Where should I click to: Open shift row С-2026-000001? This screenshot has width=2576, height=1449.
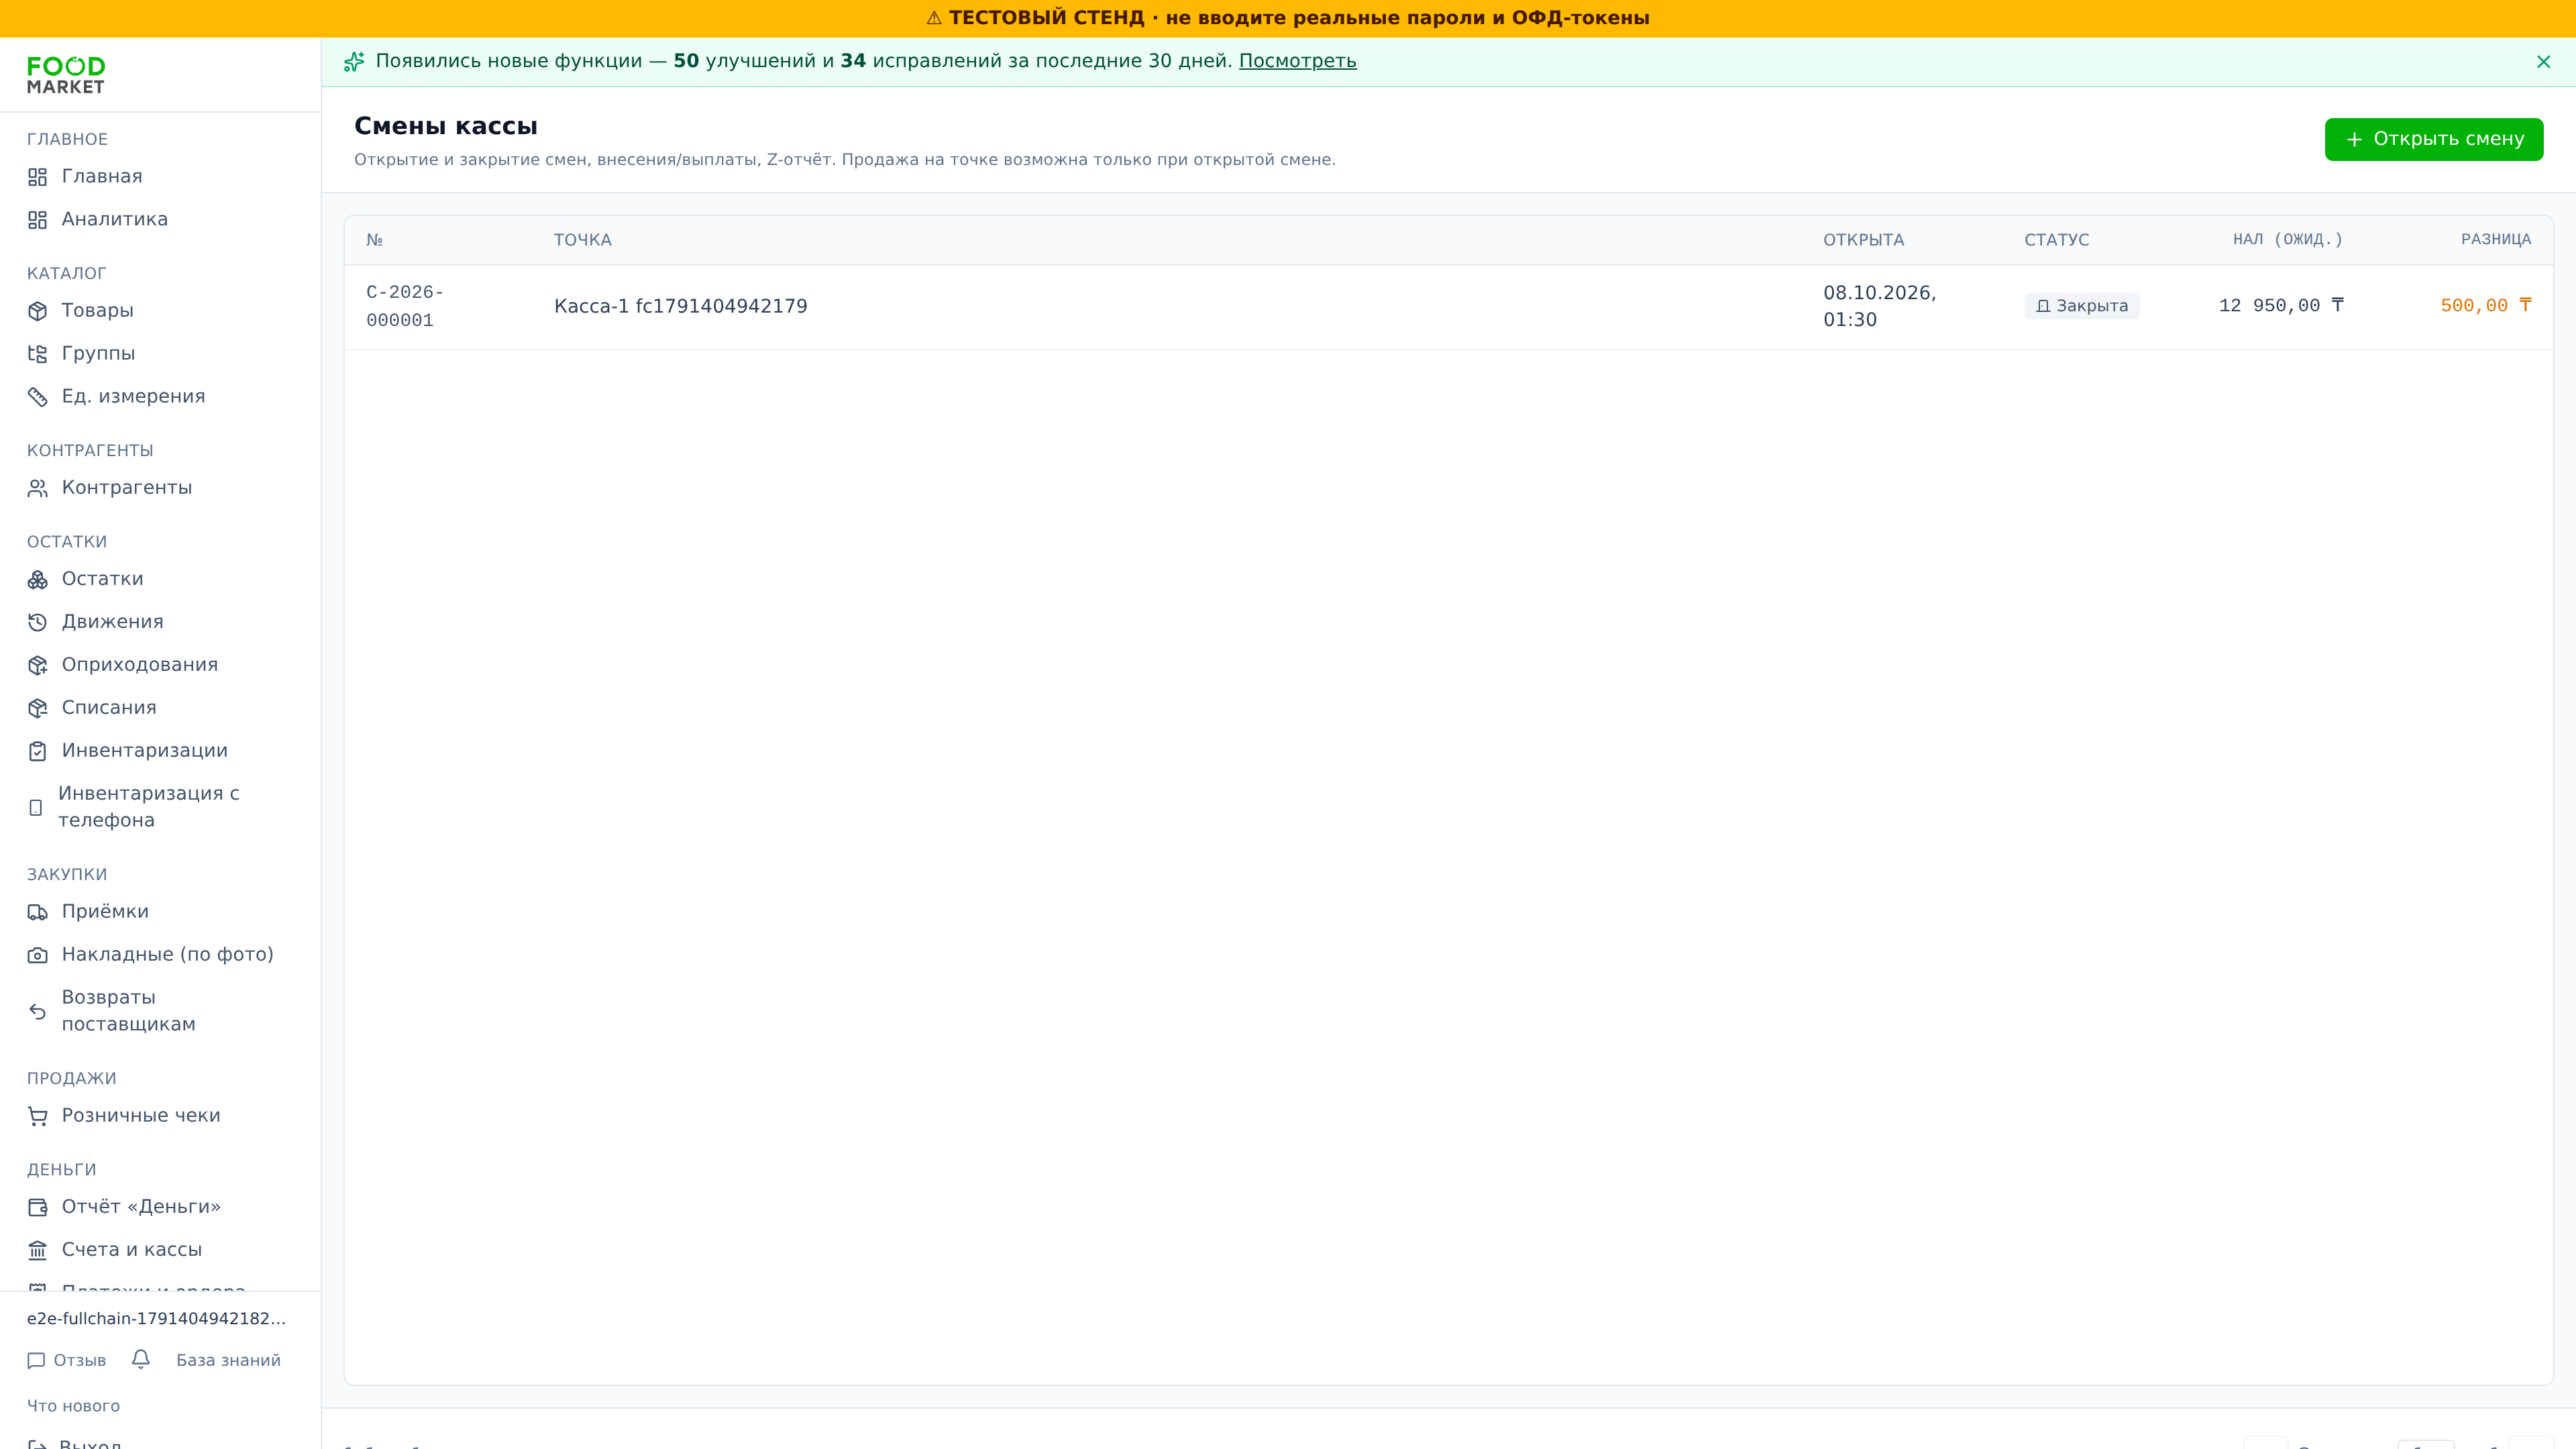pyautogui.click(x=1448, y=307)
